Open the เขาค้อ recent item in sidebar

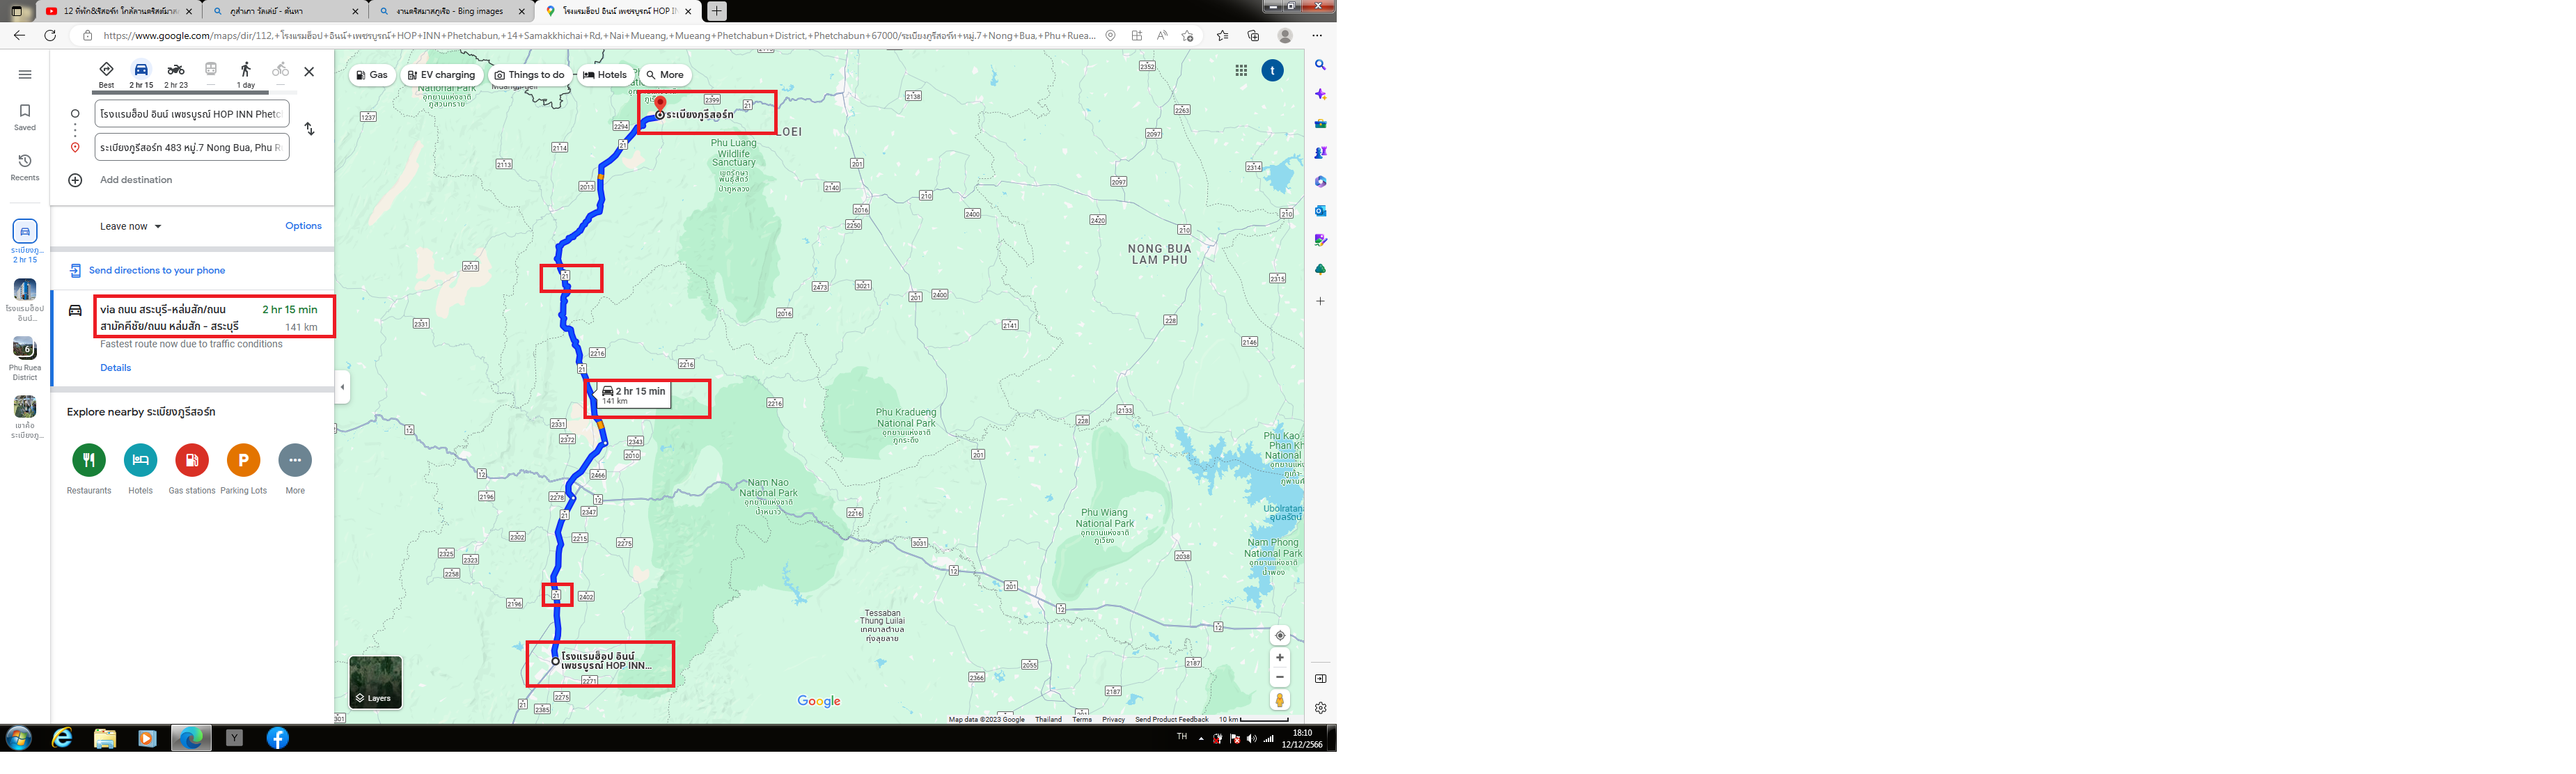pyautogui.click(x=25, y=418)
